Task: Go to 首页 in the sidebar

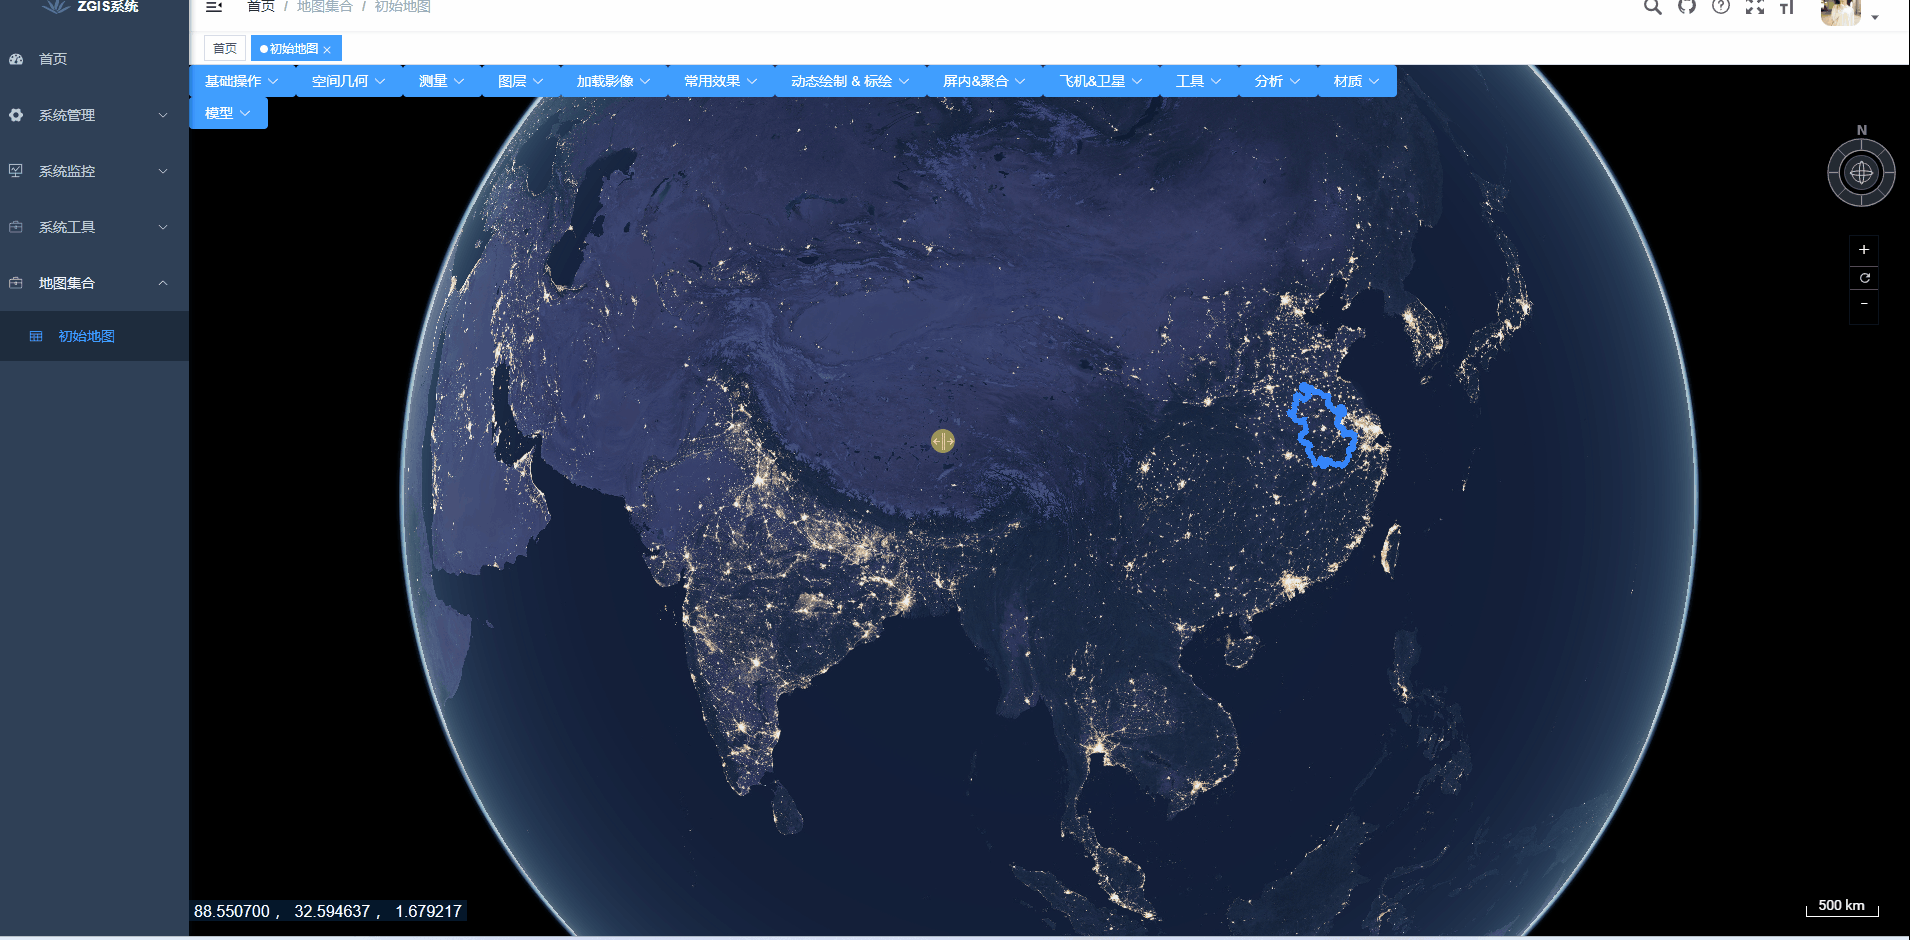Action: pyautogui.click(x=94, y=59)
